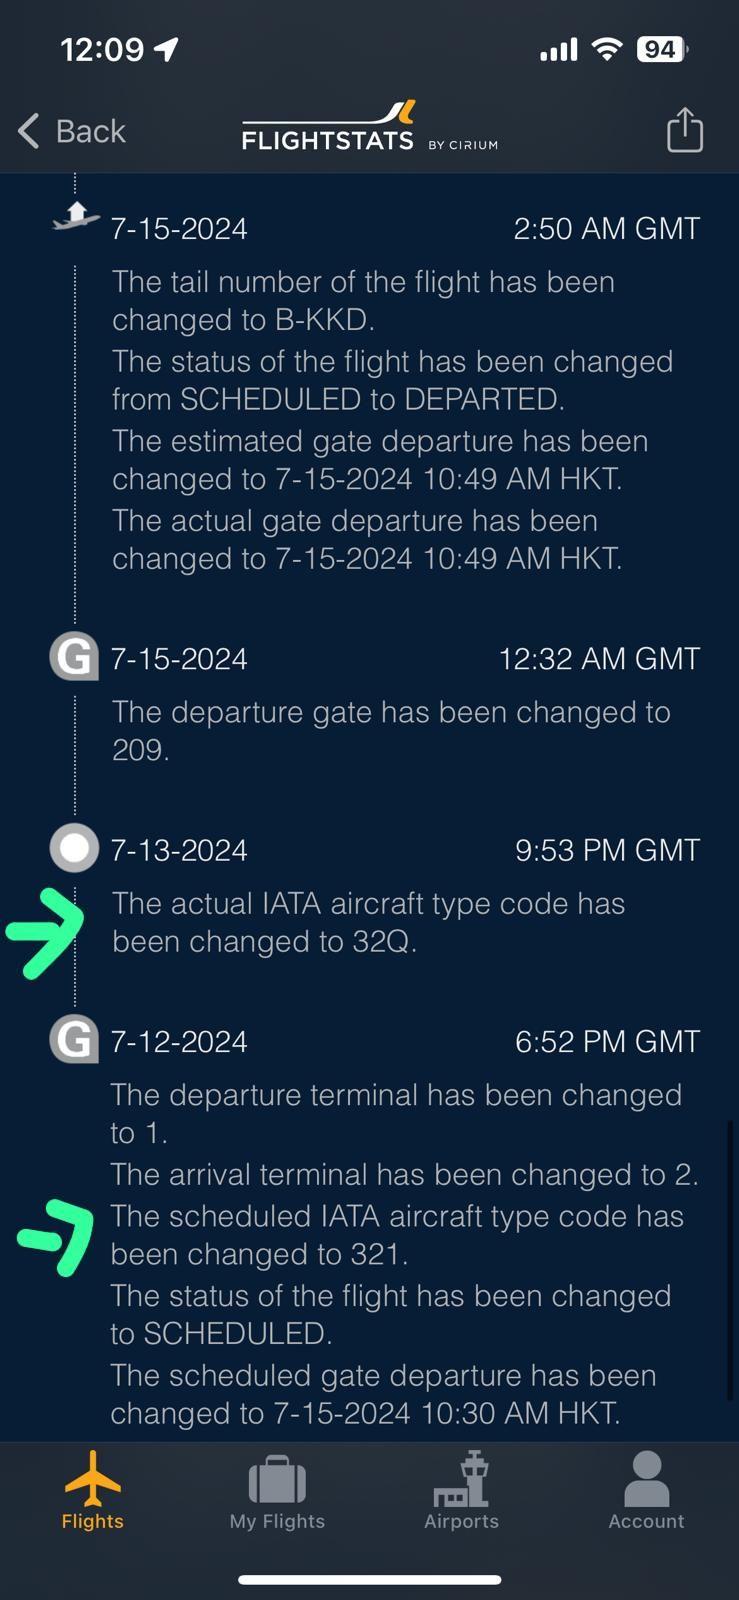Go to the Account tab

coord(646,1491)
